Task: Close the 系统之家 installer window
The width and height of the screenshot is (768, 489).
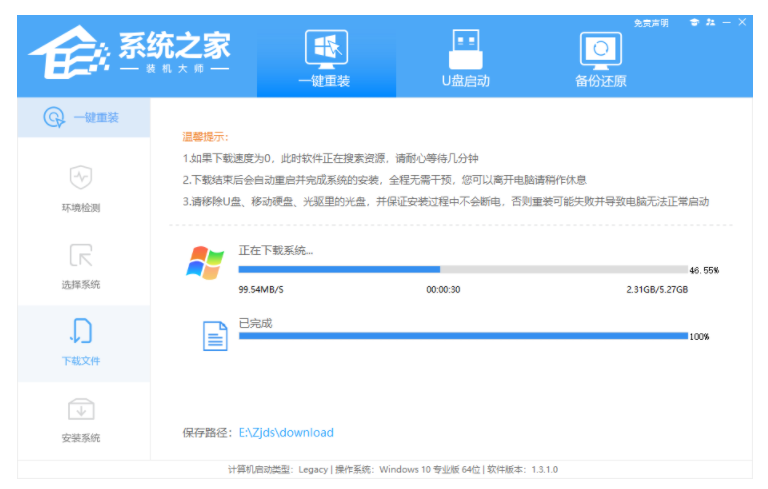Action: pos(742,22)
